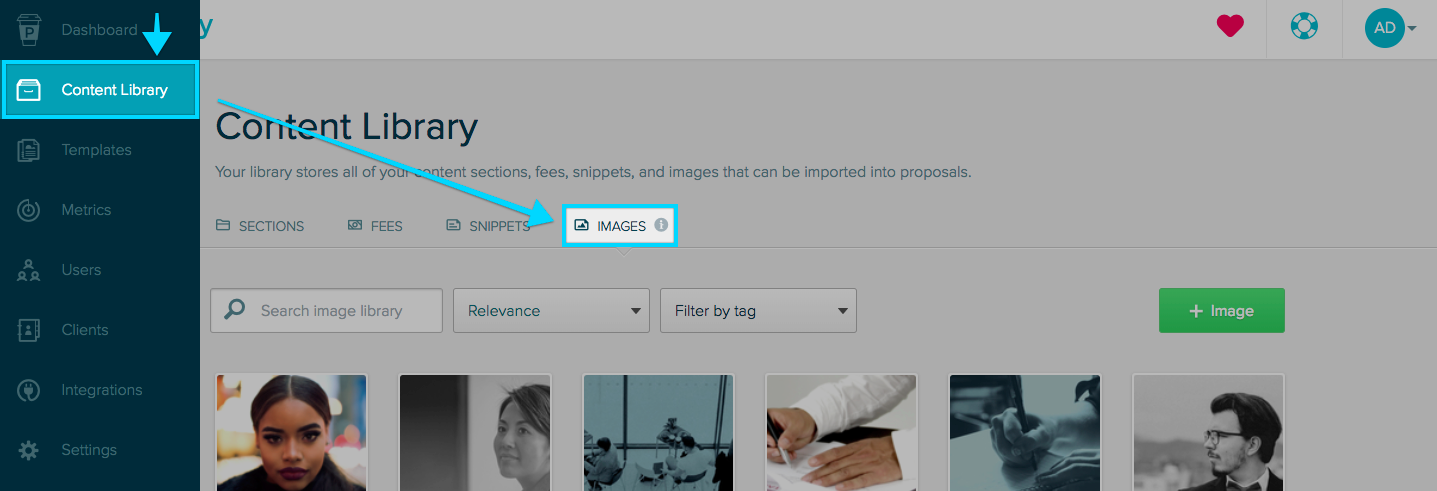Screen dimensions: 1437x491
Task: Open the Clients sidebar item
Action: [x=84, y=330]
